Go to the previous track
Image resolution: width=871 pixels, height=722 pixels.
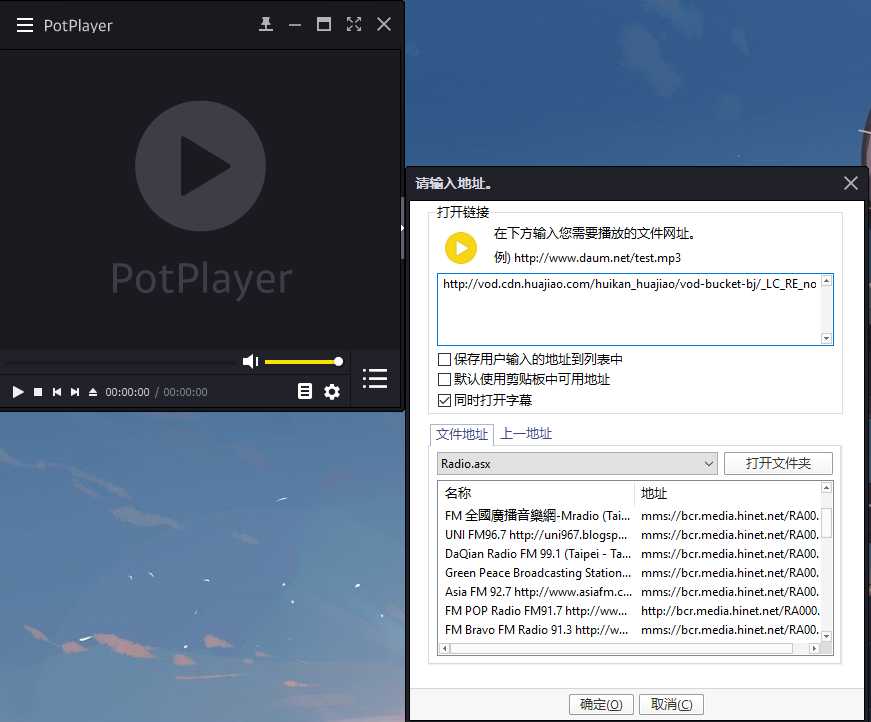point(57,392)
